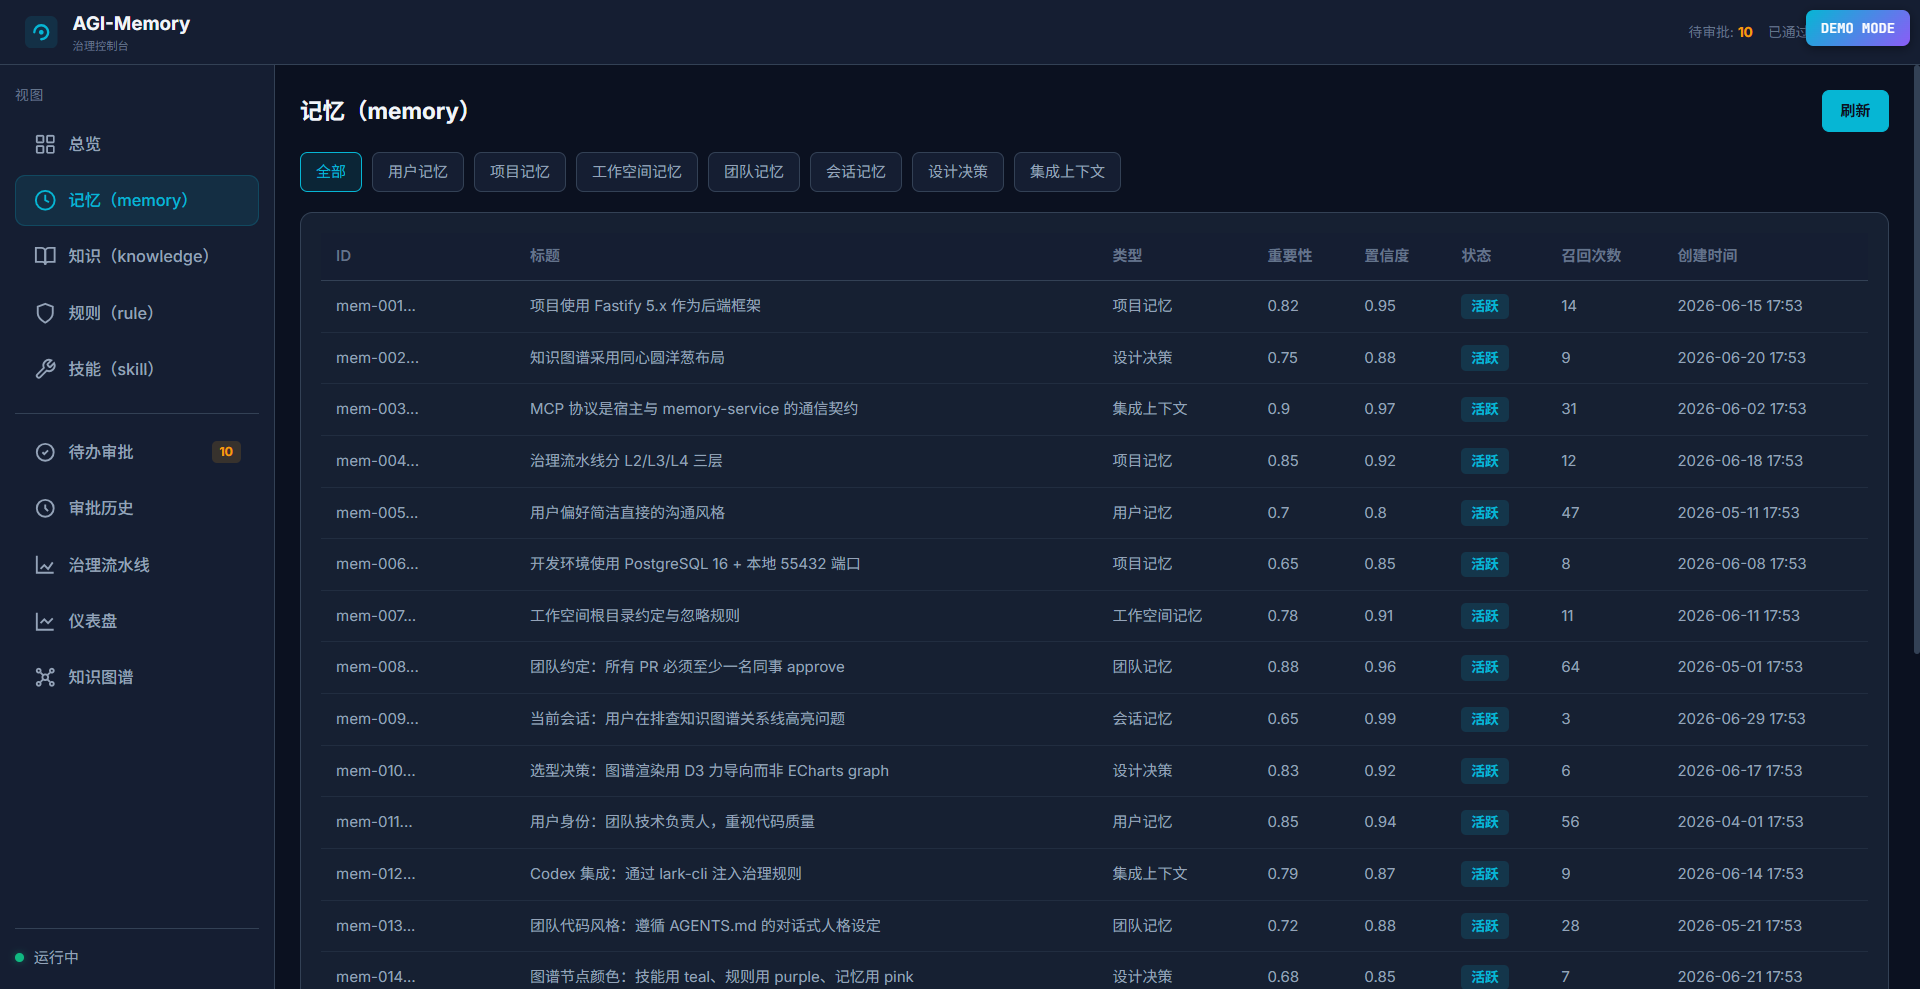Click the 置信度 column header

(x=1387, y=256)
